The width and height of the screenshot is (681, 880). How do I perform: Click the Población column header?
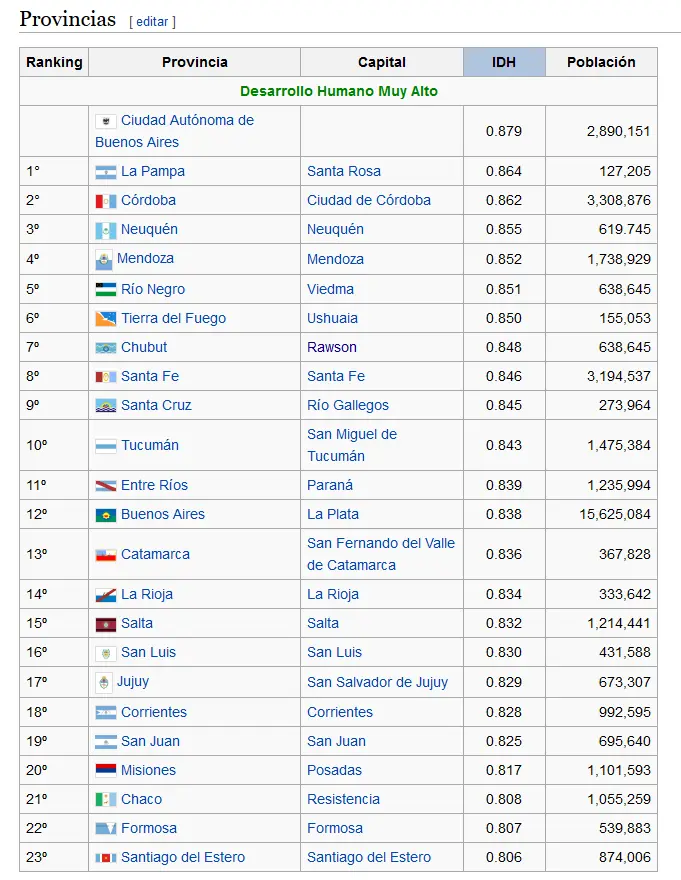pos(601,62)
